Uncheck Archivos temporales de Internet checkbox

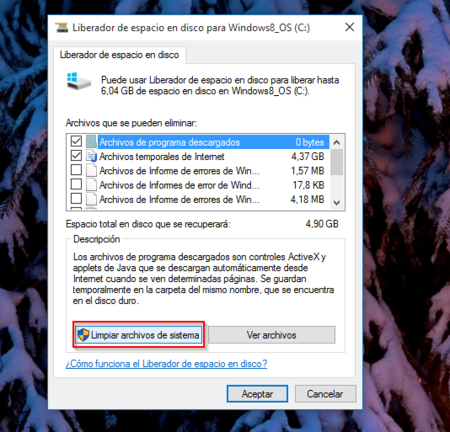76,156
